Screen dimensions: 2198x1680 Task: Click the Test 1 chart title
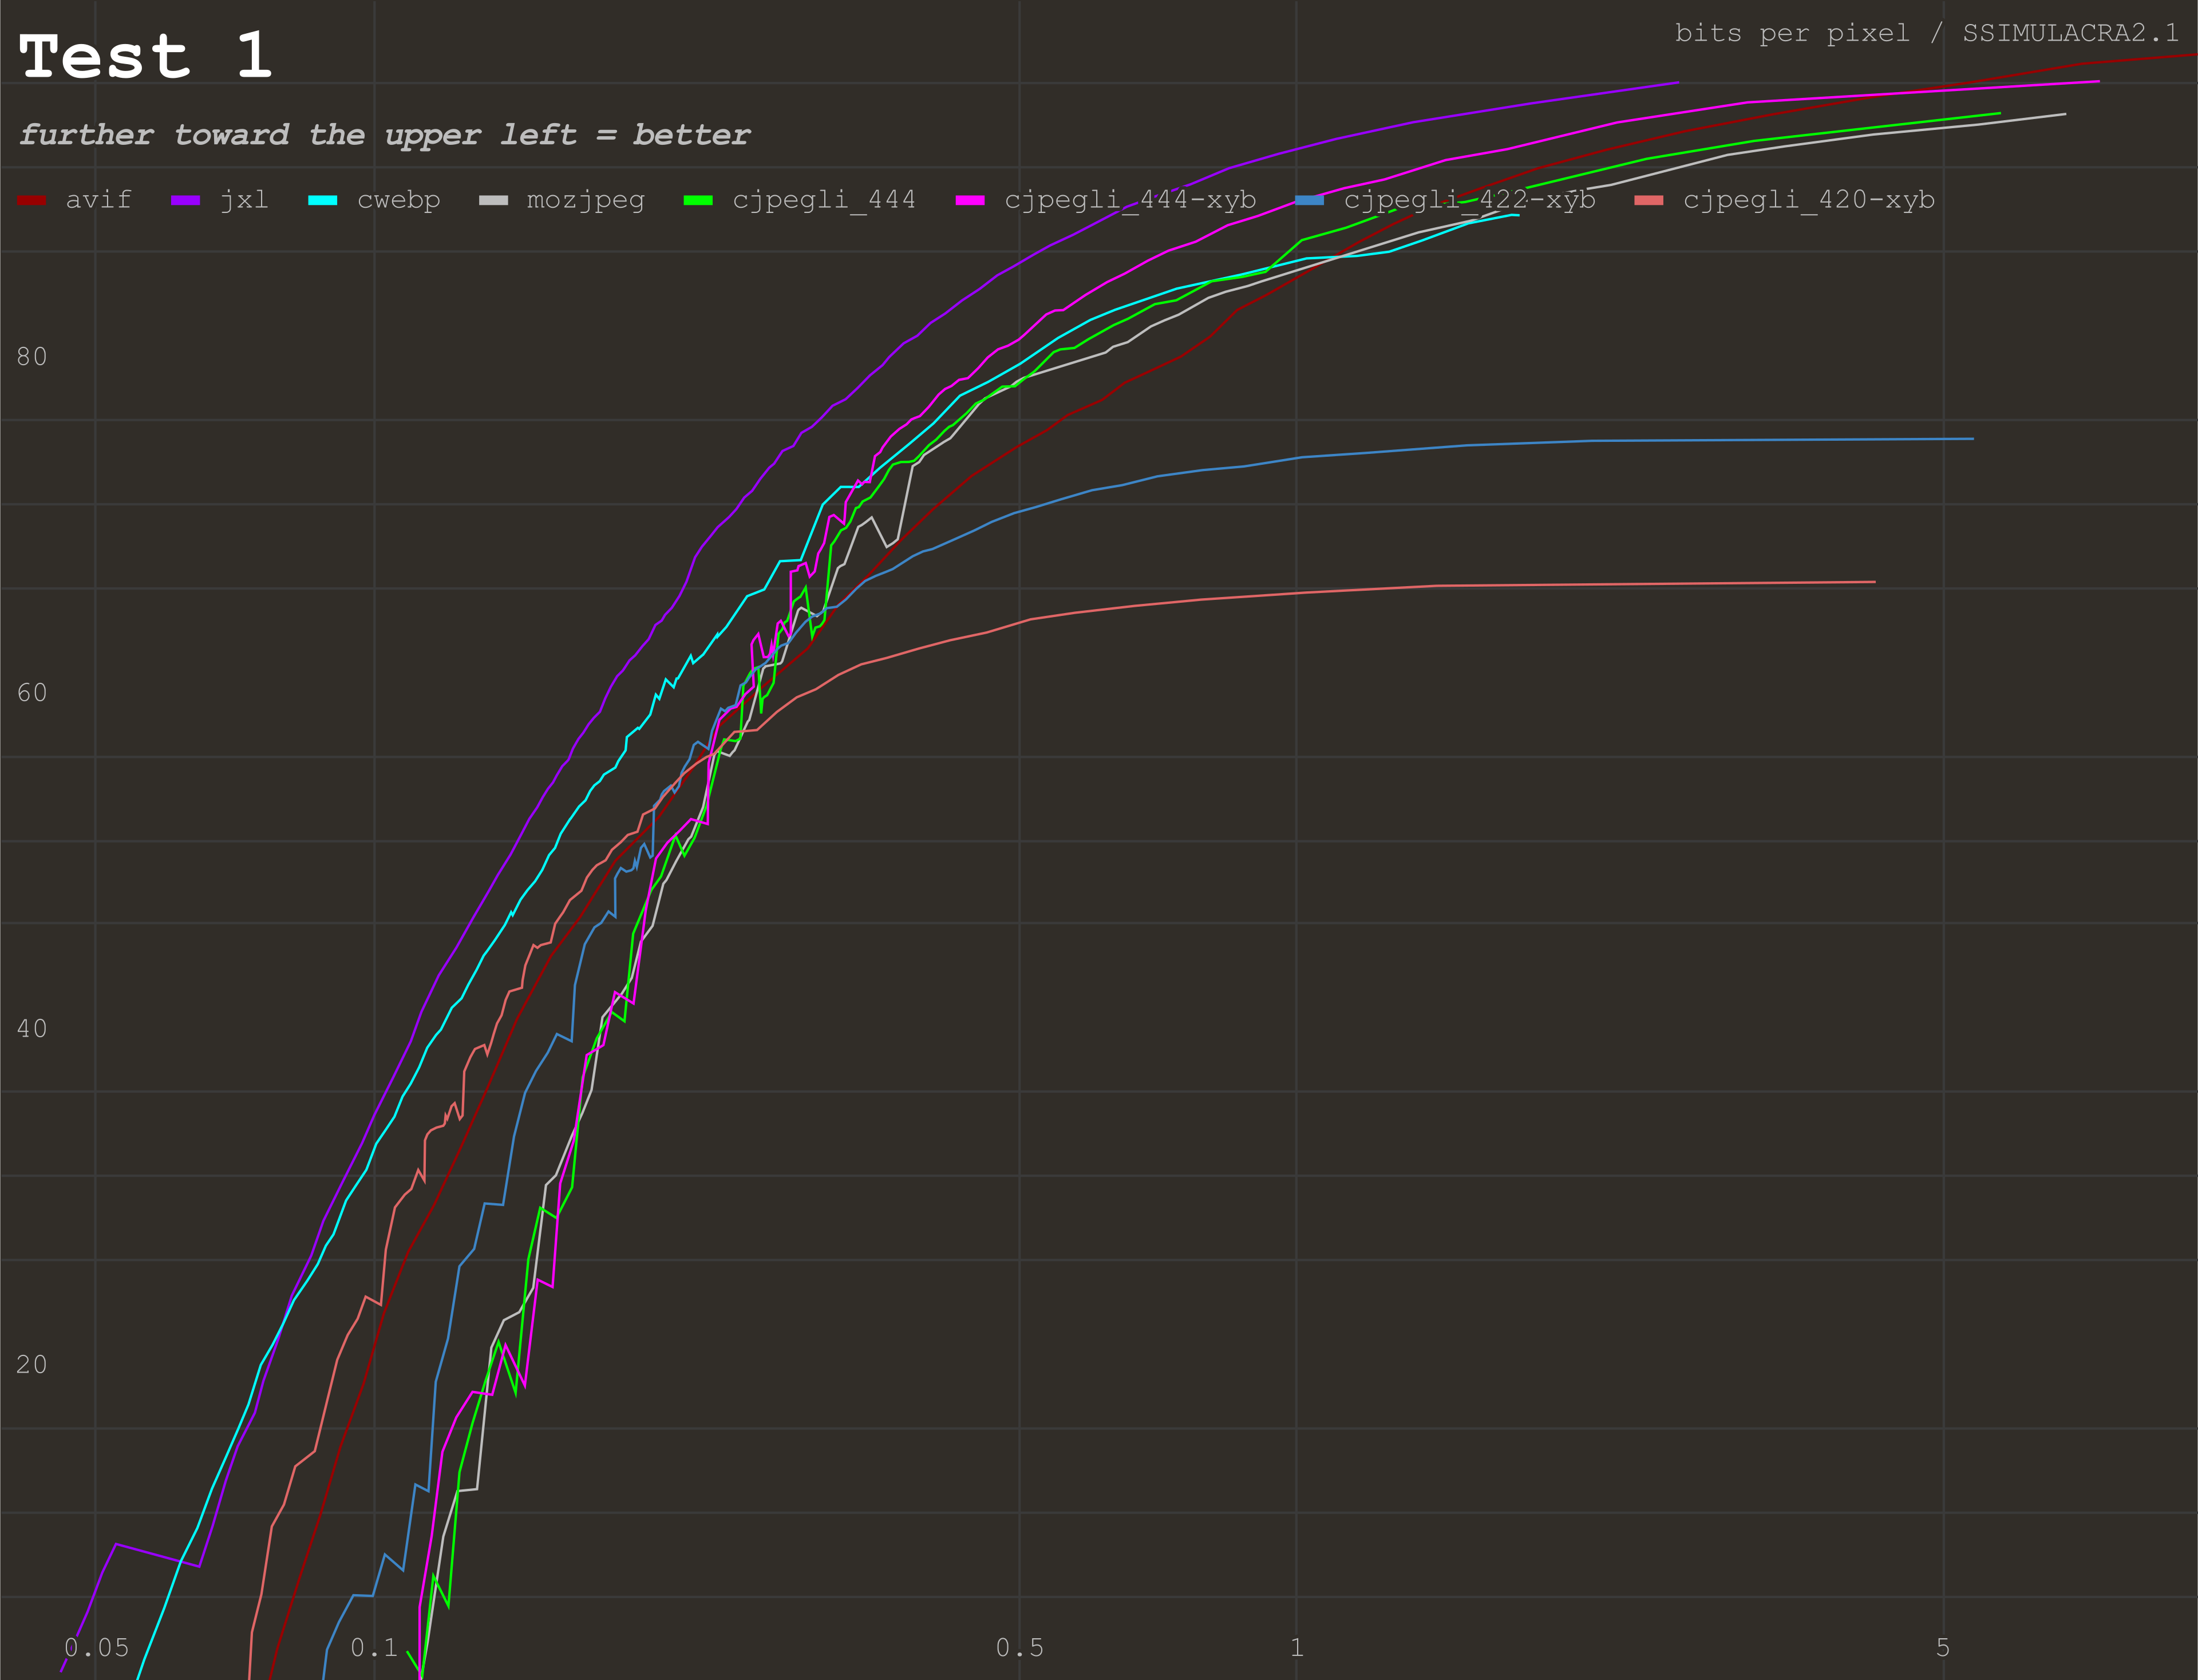146,56
